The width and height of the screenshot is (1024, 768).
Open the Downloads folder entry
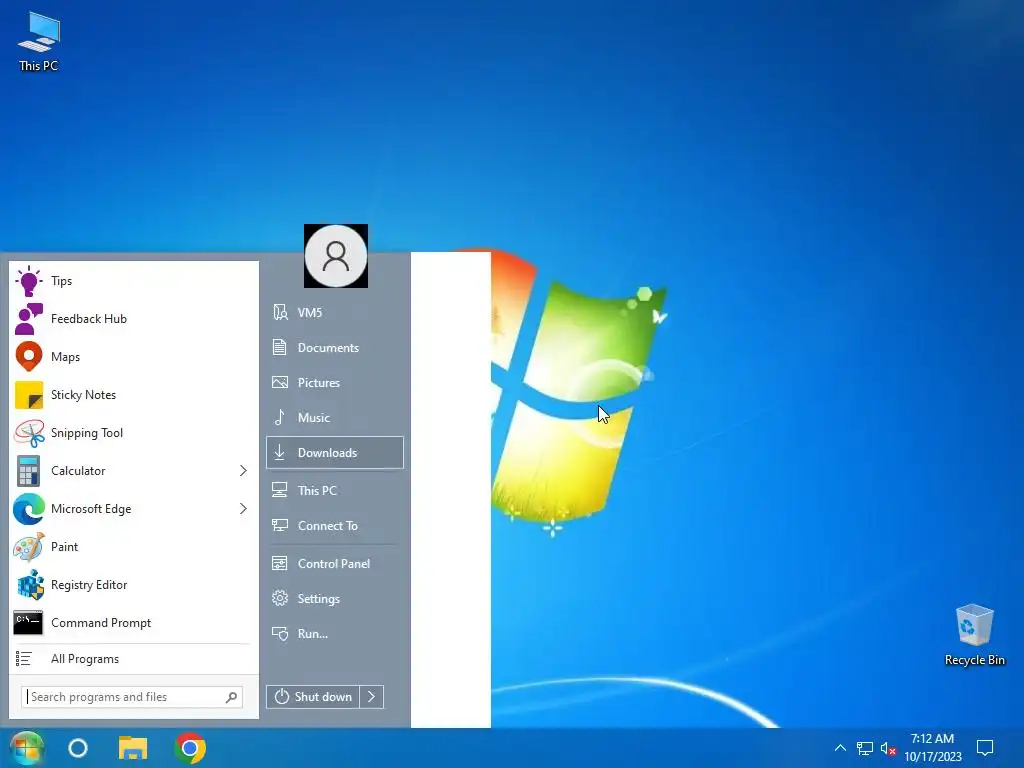(335, 453)
